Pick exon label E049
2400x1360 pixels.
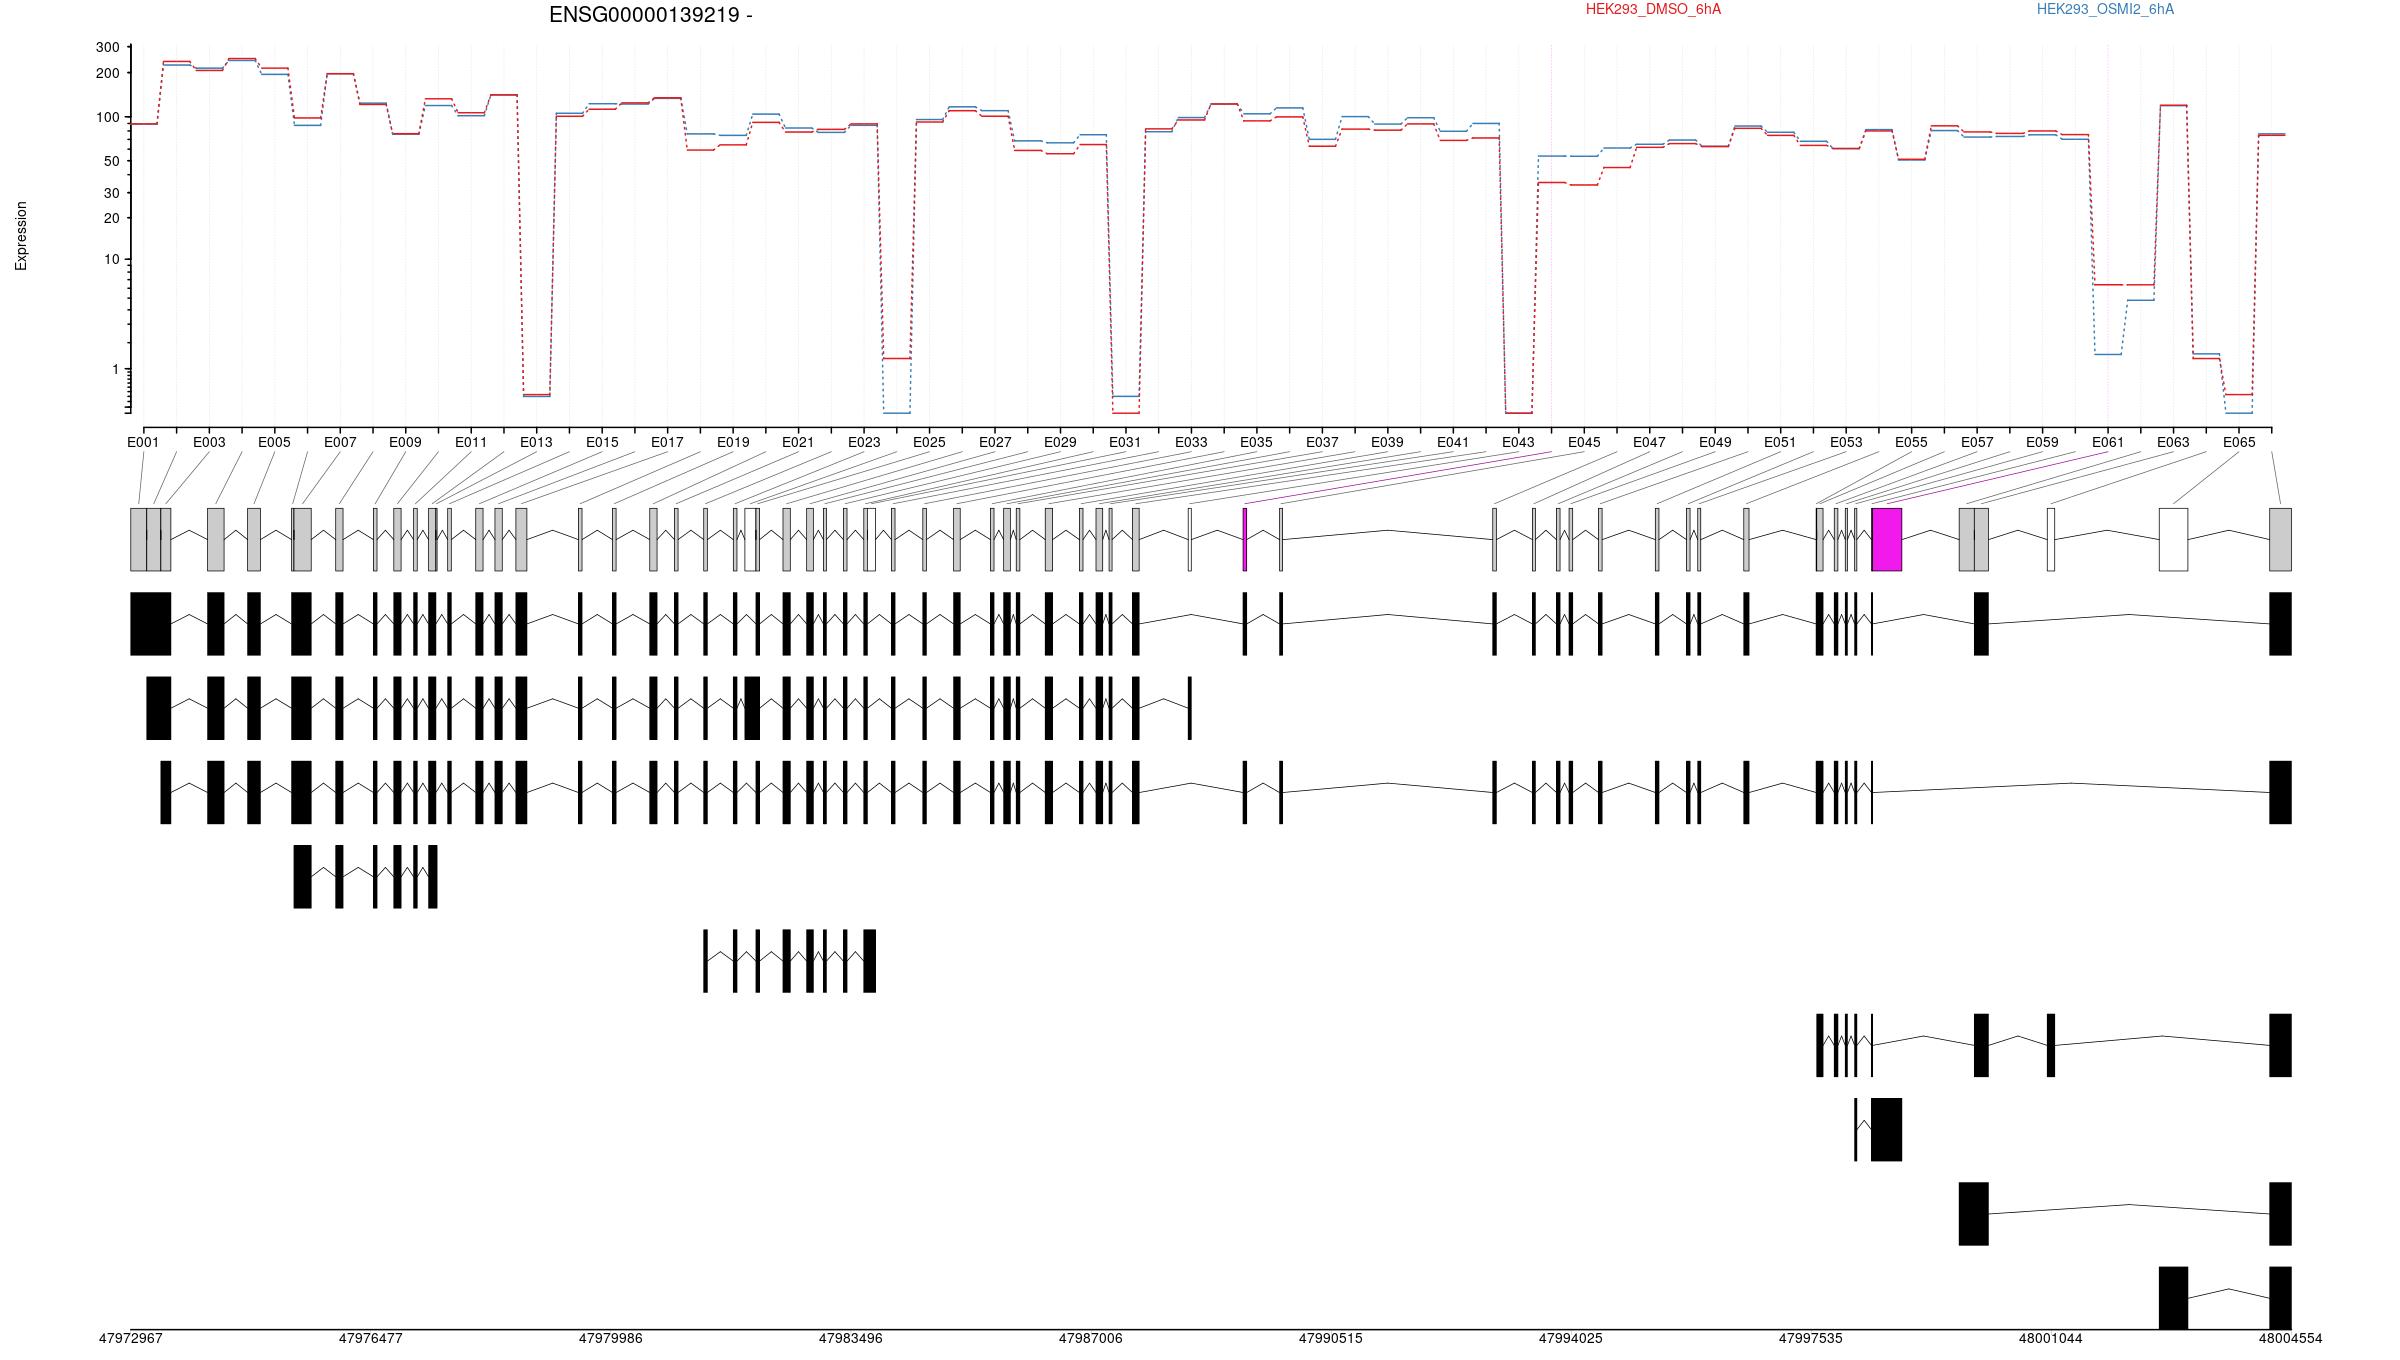(1715, 442)
